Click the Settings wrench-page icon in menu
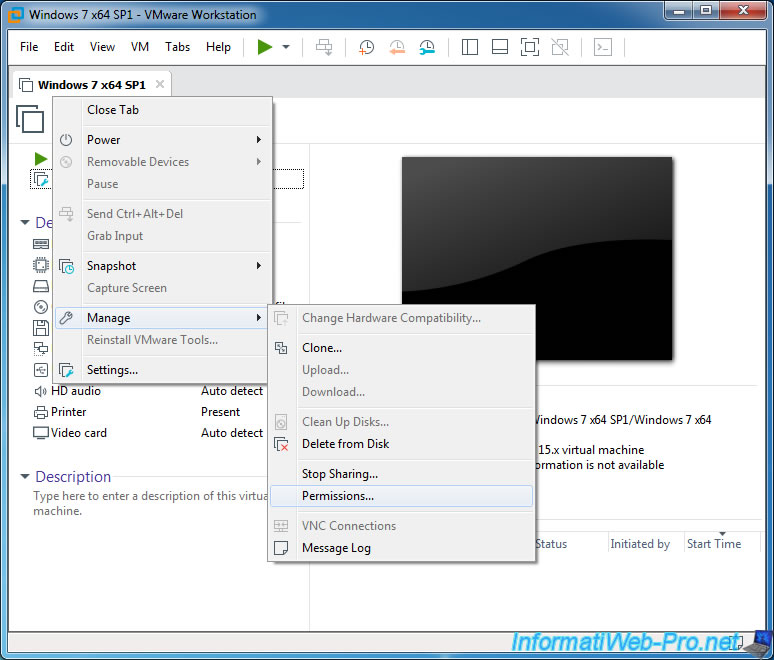774x660 pixels. [66, 370]
